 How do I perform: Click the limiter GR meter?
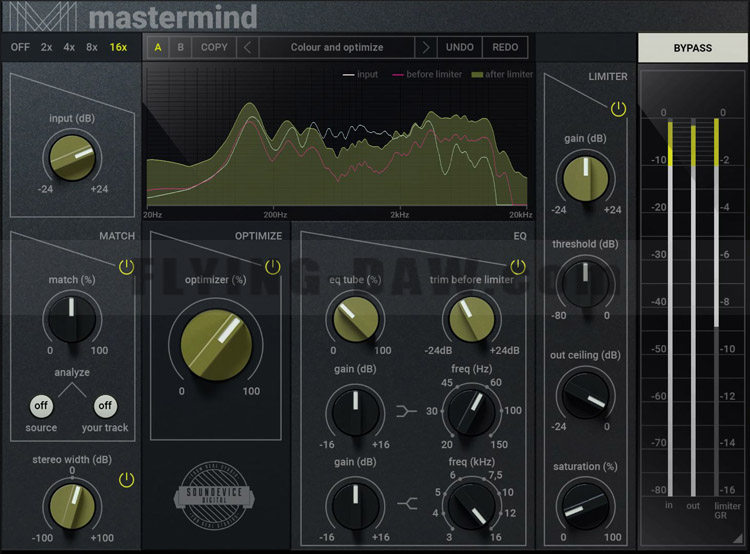point(716,309)
